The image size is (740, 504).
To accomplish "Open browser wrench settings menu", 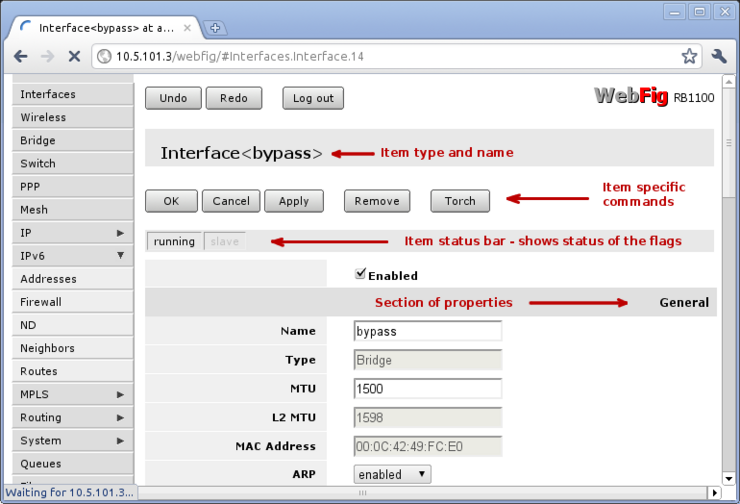I will point(719,57).
